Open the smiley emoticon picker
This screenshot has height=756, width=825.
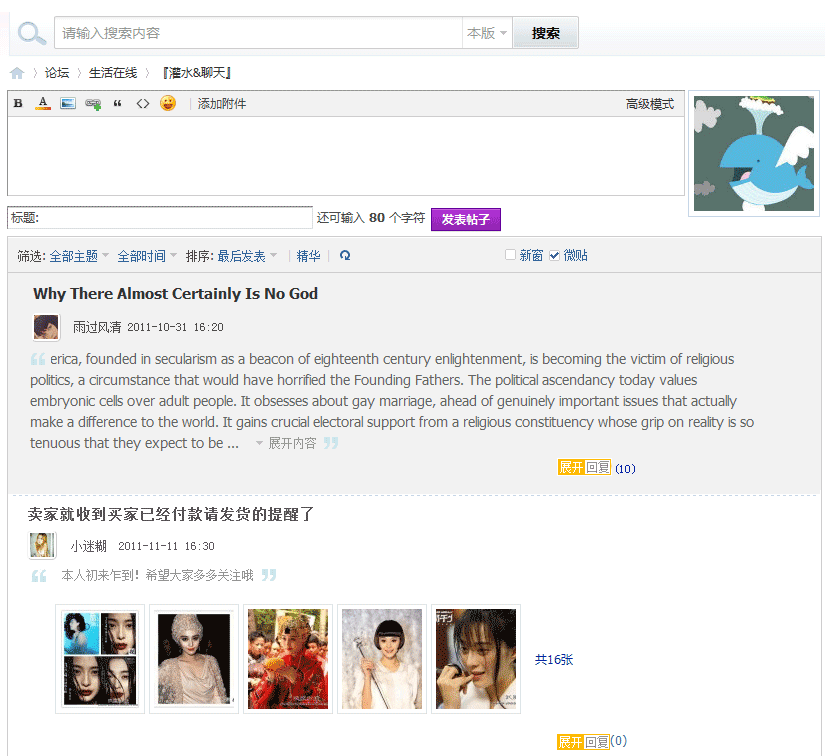pos(168,103)
